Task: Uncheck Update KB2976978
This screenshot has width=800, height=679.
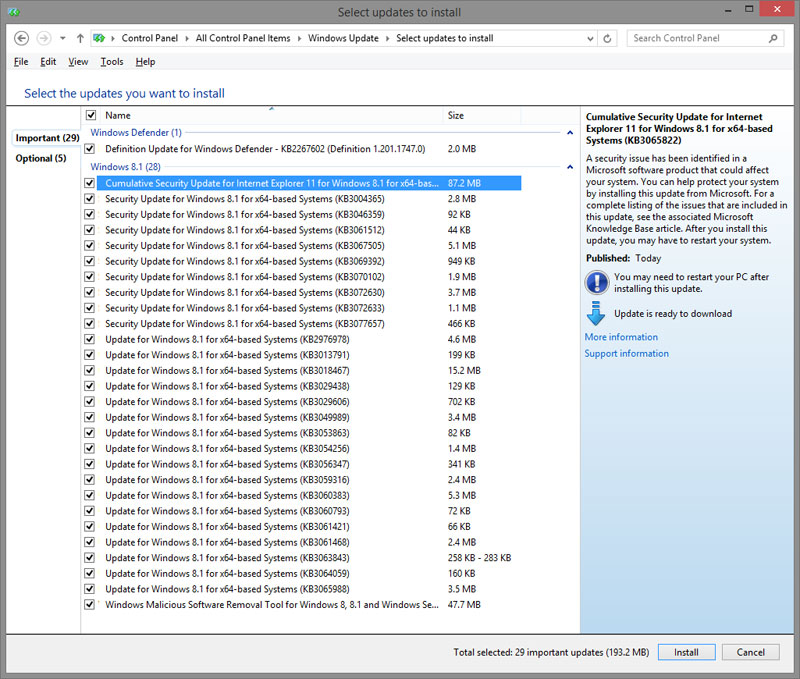Action: click(90, 339)
